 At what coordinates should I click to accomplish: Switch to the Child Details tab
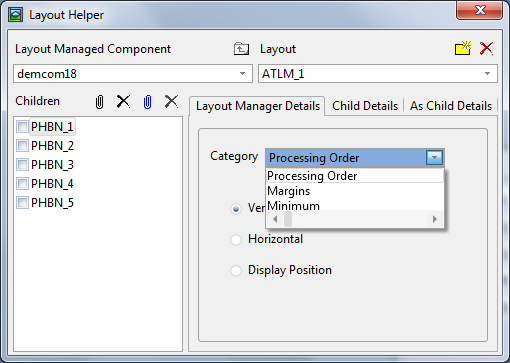point(365,106)
